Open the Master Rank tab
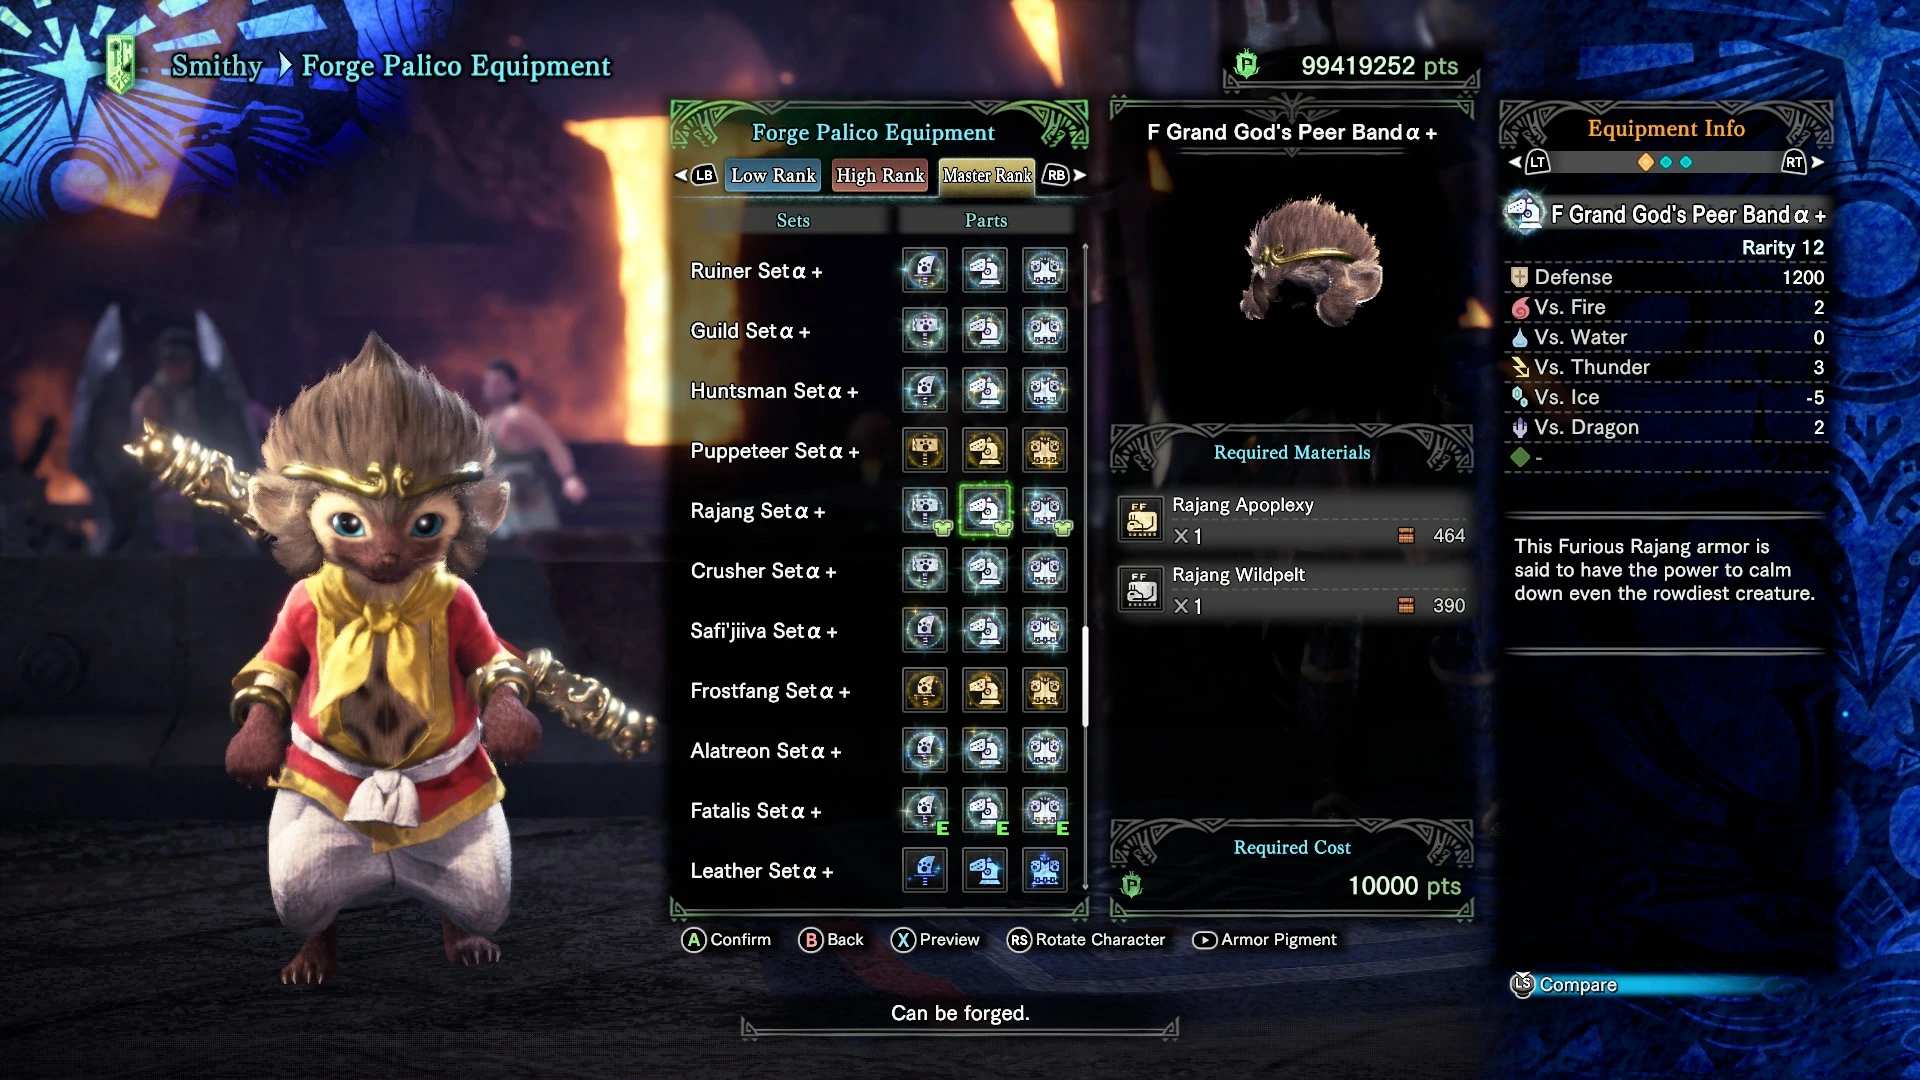The width and height of the screenshot is (1920, 1080). coord(987,175)
